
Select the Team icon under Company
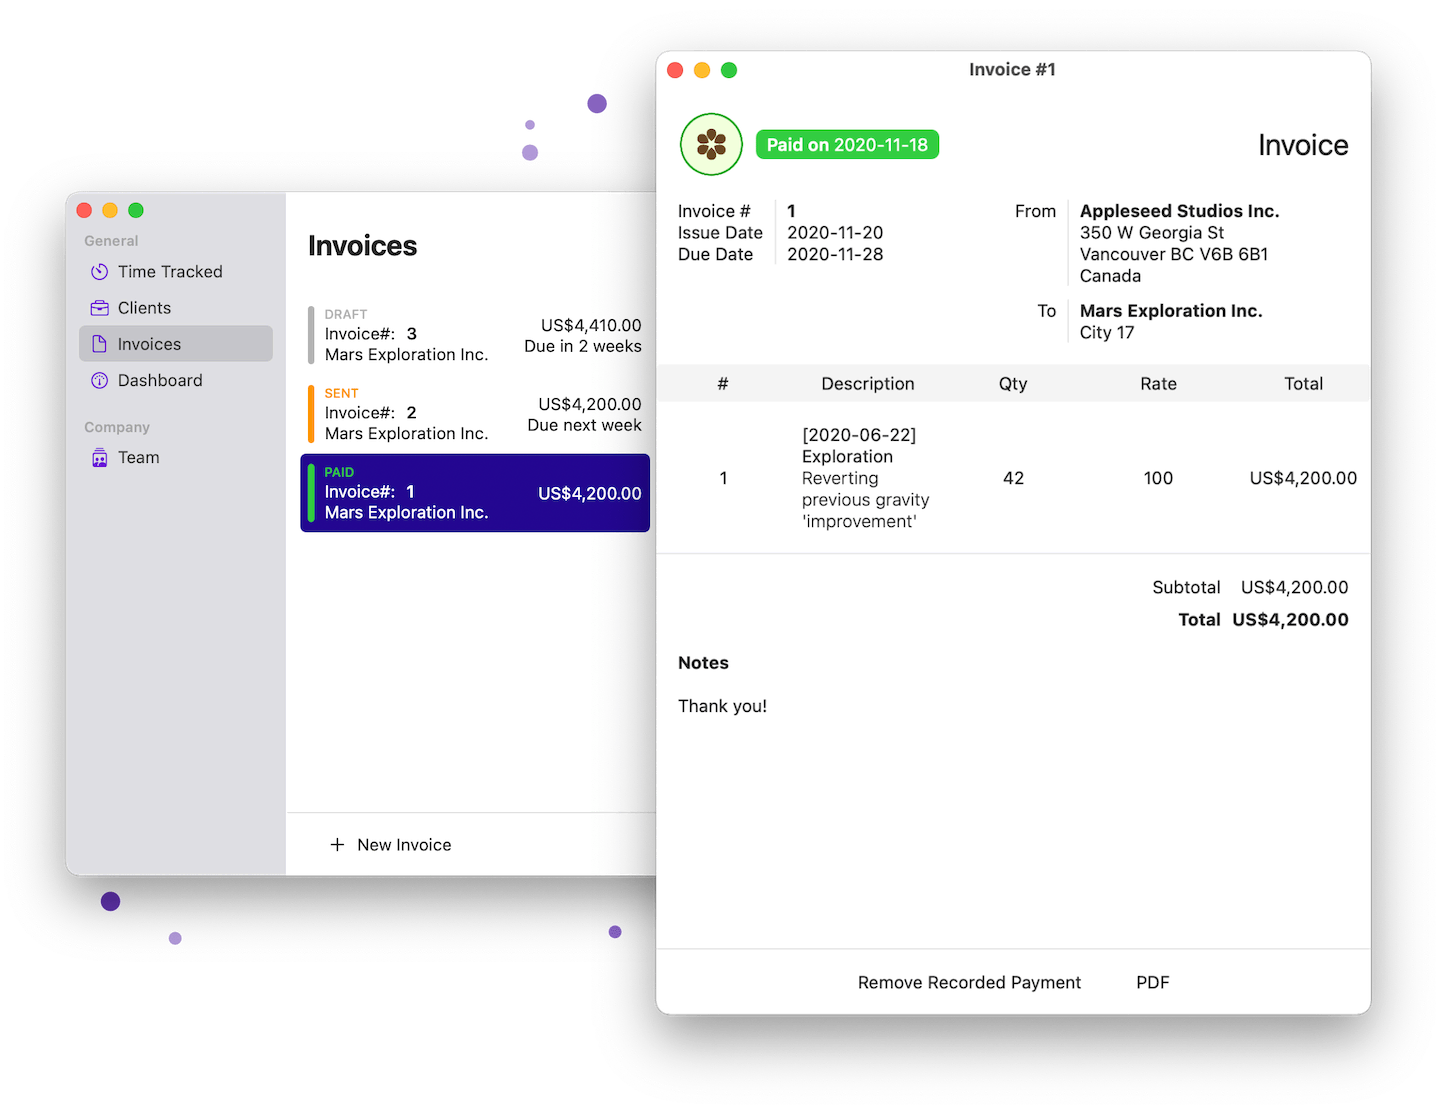[x=100, y=457]
